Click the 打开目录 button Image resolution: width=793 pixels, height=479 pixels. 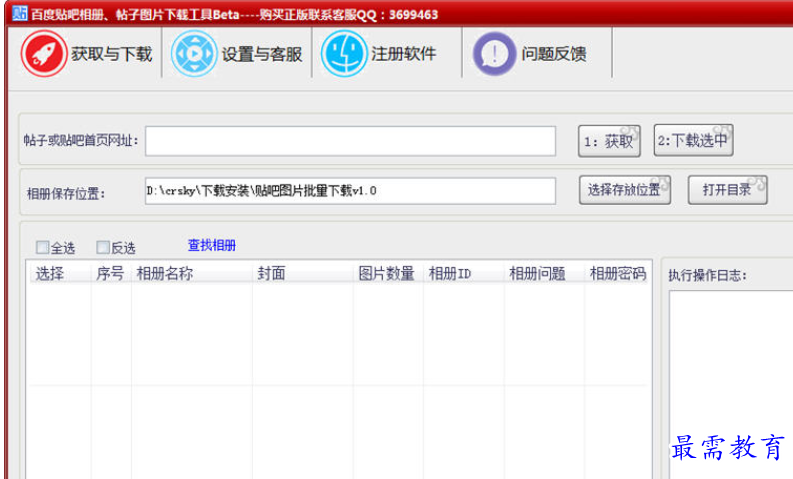pyautogui.click(x=727, y=190)
